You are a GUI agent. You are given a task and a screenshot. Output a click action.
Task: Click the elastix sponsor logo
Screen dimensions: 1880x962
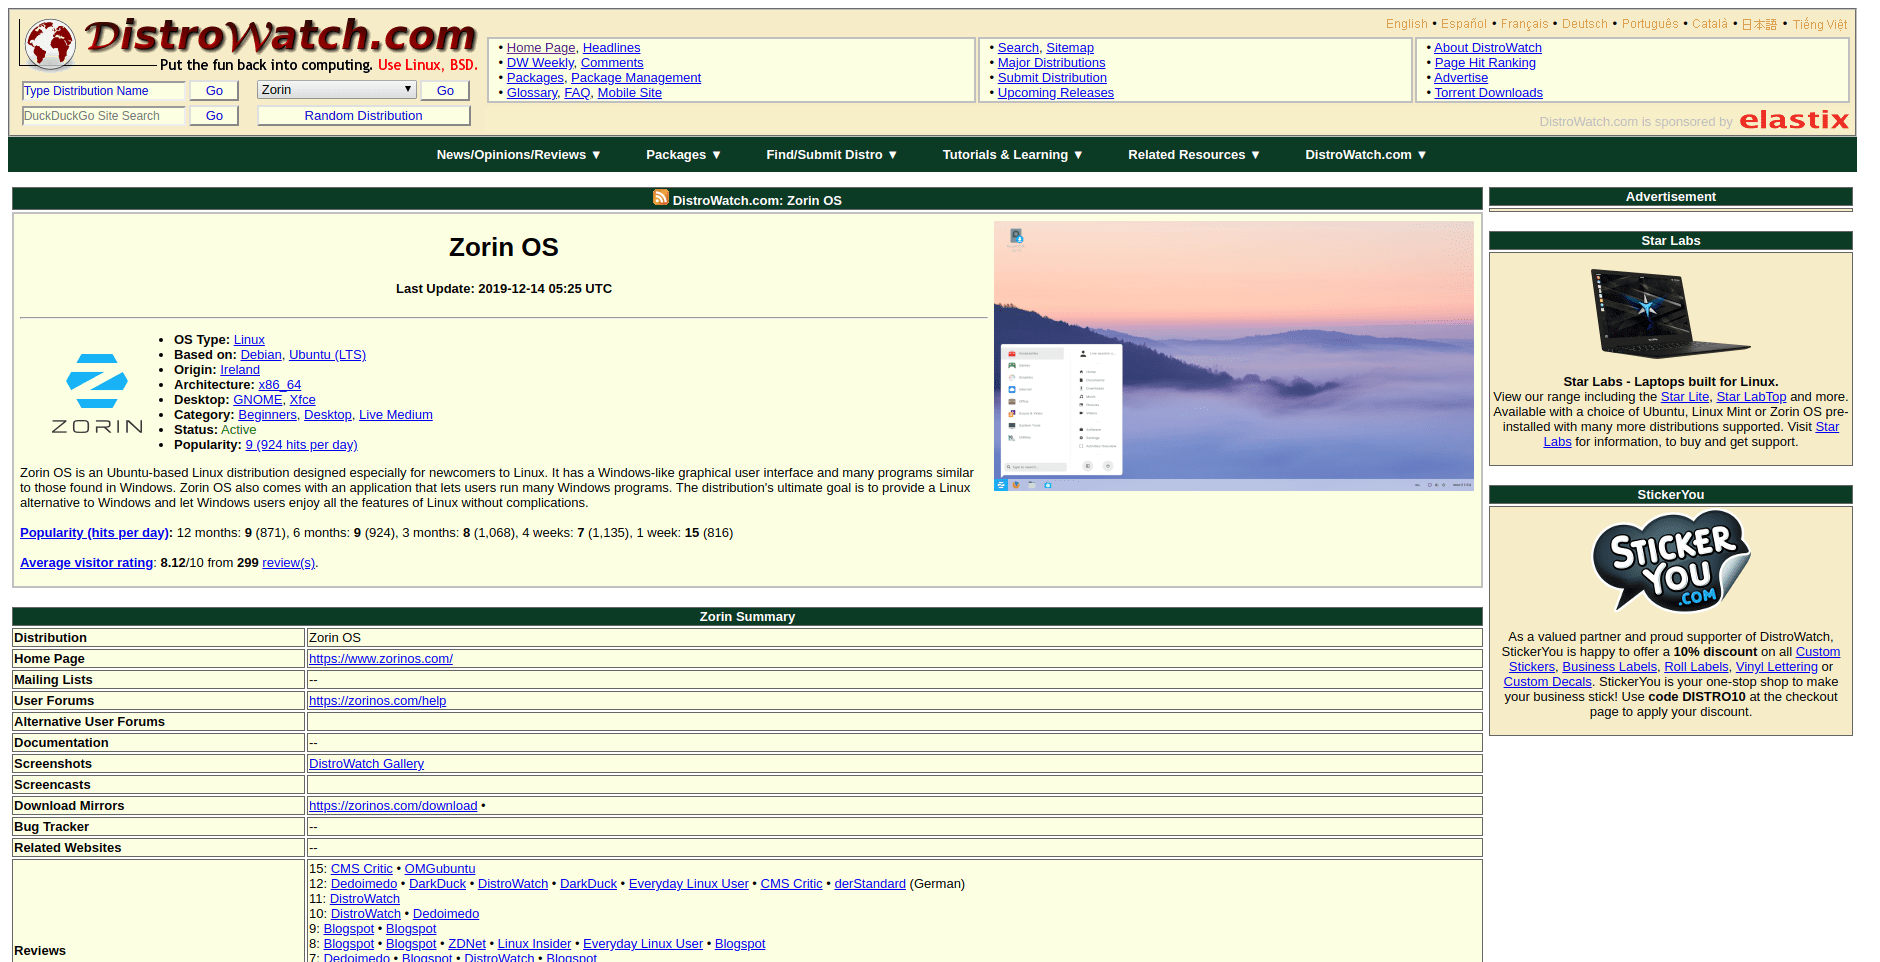coord(1794,120)
